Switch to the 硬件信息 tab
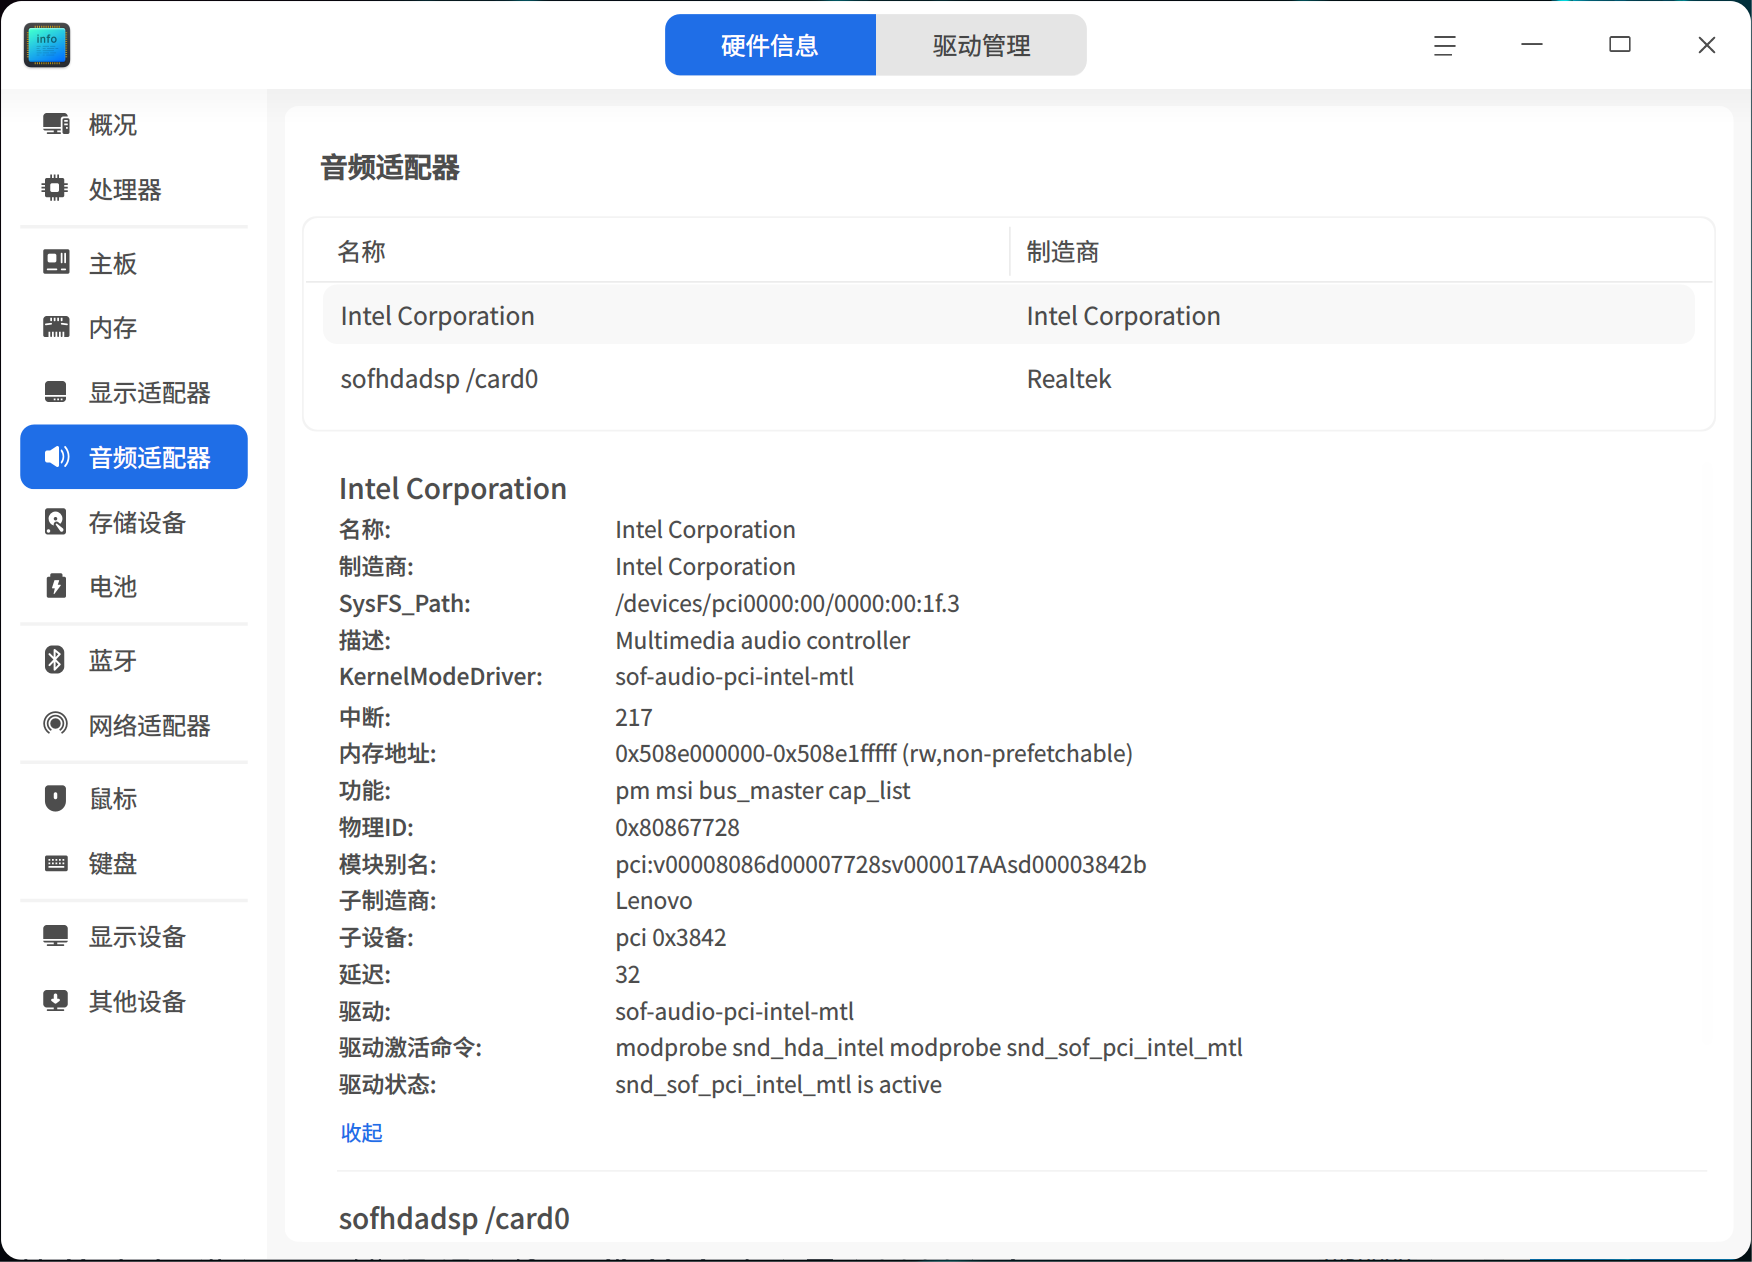The image size is (1752, 1262). point(770,45)
